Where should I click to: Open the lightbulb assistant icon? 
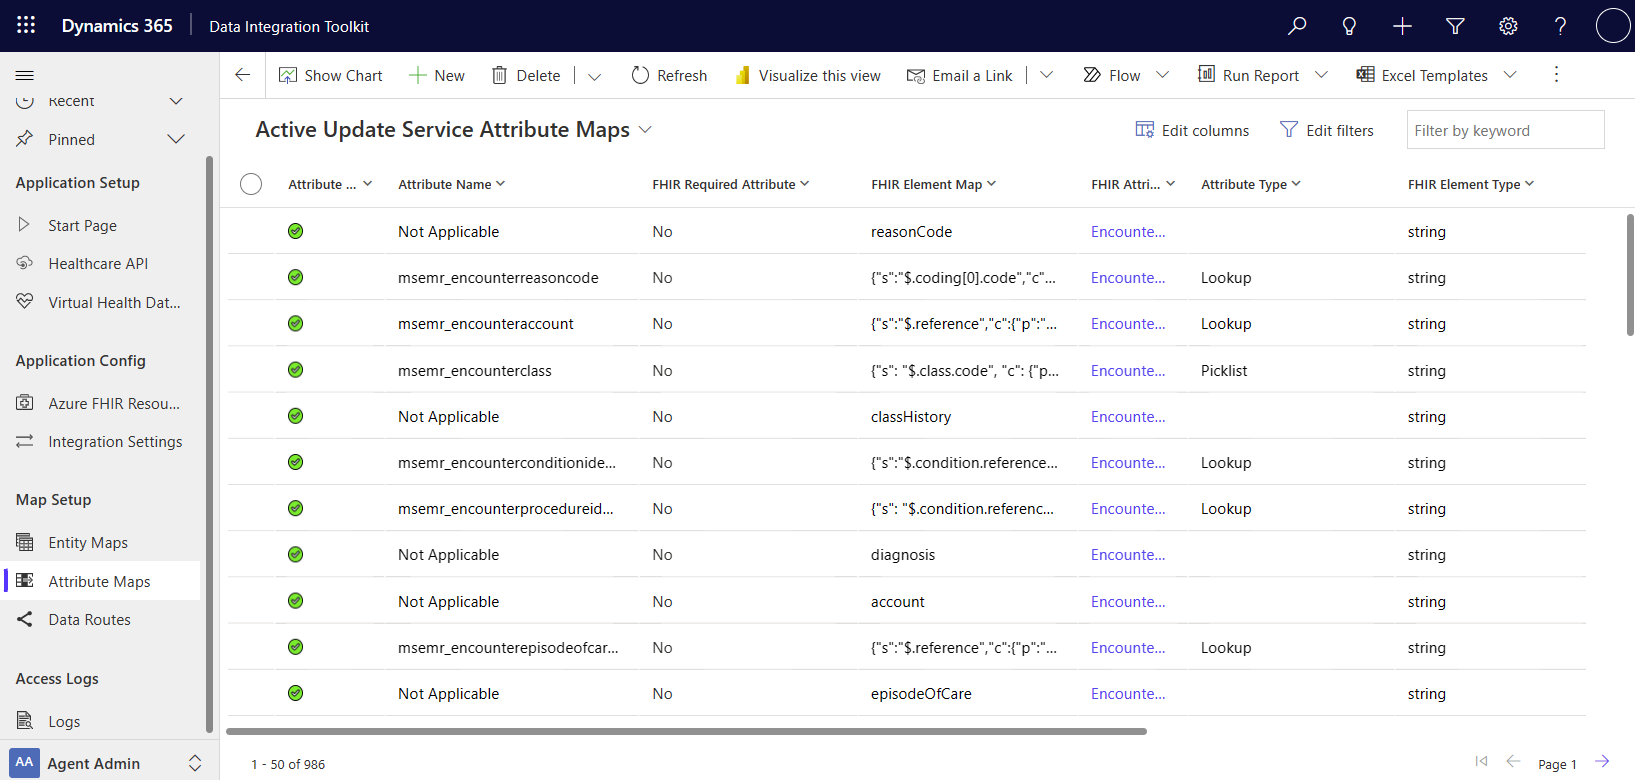[x=1349, y=26]
